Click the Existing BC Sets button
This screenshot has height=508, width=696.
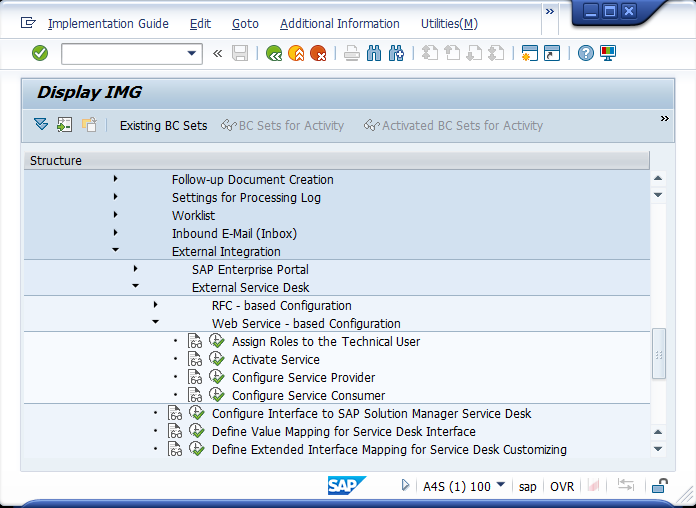click(163, 125)
